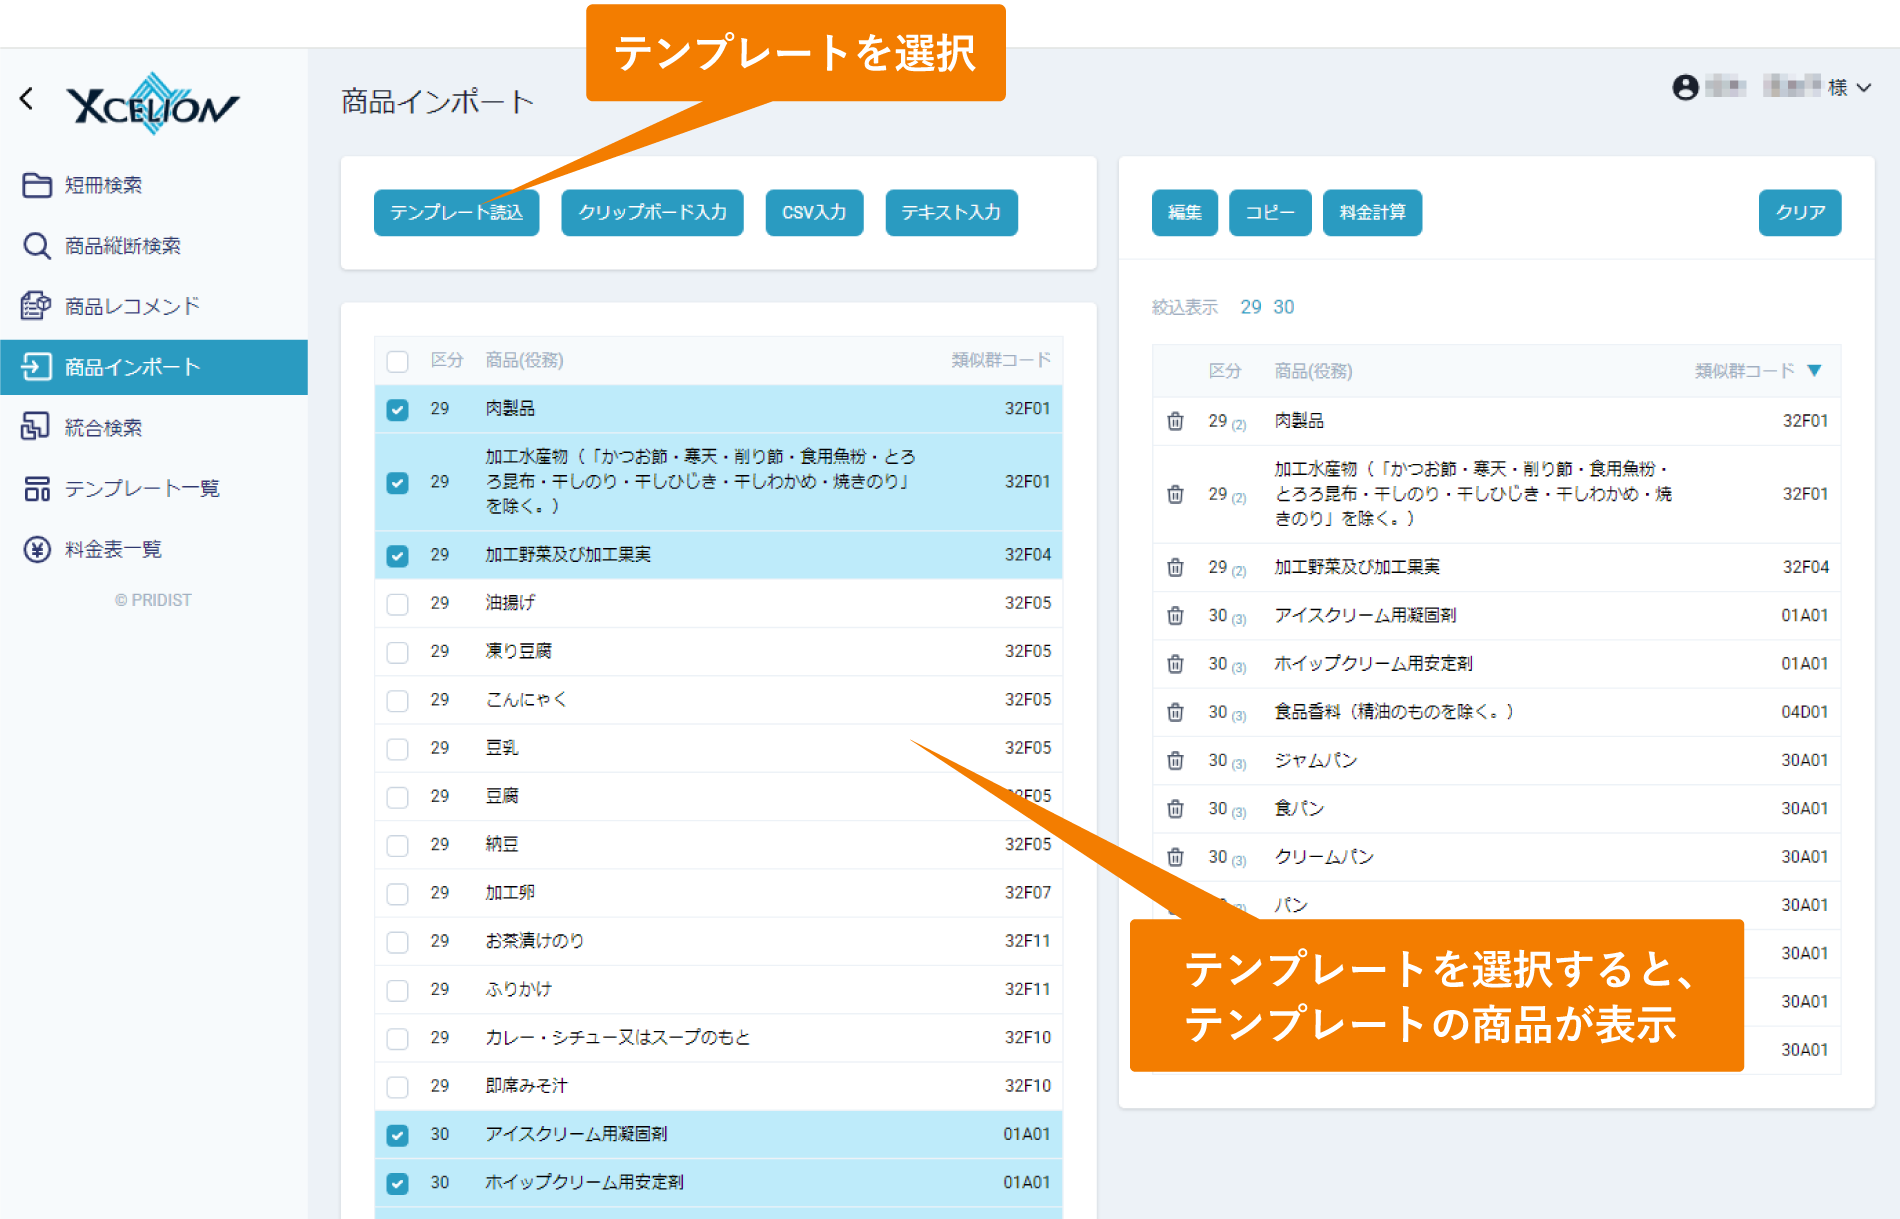
Task: Remove クリームパン row with trash icon
Action: pos(1175,857)
